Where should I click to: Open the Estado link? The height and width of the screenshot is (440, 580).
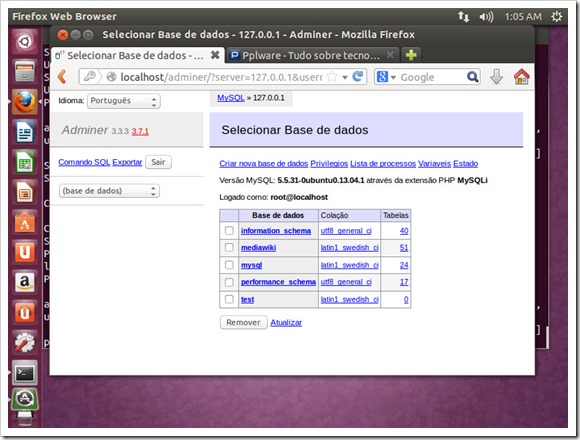465,163
